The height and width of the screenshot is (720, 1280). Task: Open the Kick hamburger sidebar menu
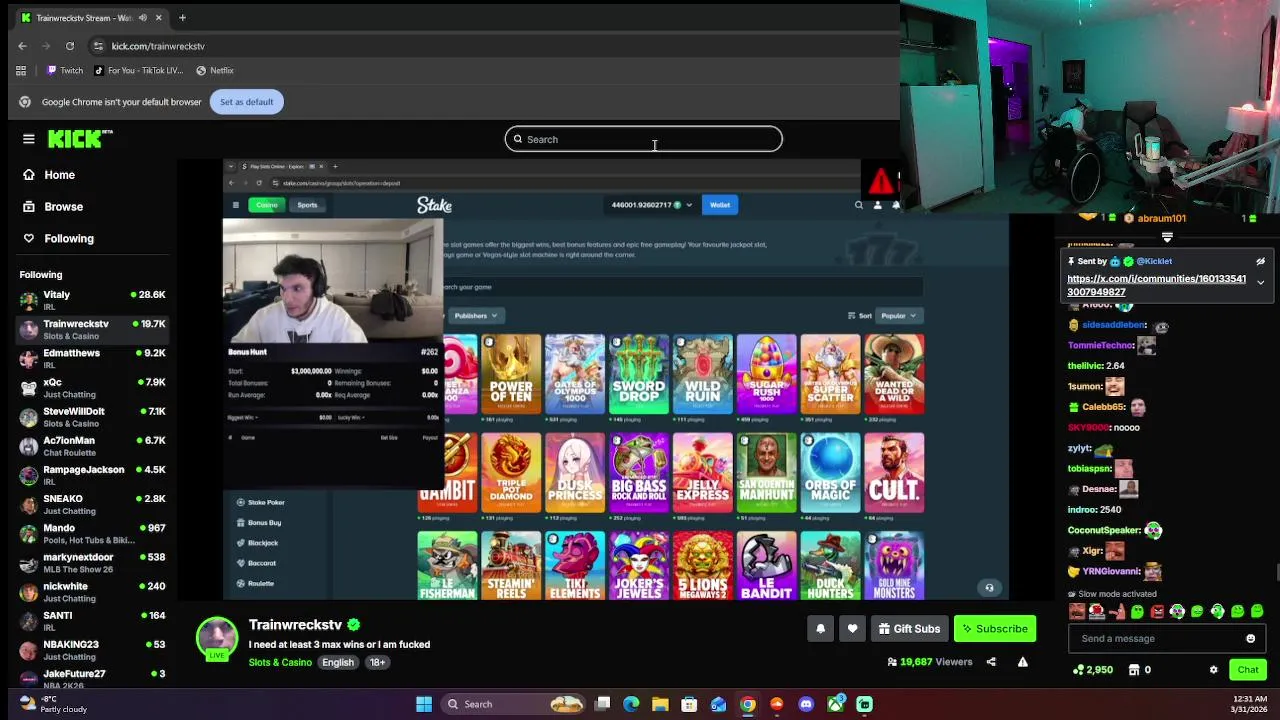click(x=29, y=139)
